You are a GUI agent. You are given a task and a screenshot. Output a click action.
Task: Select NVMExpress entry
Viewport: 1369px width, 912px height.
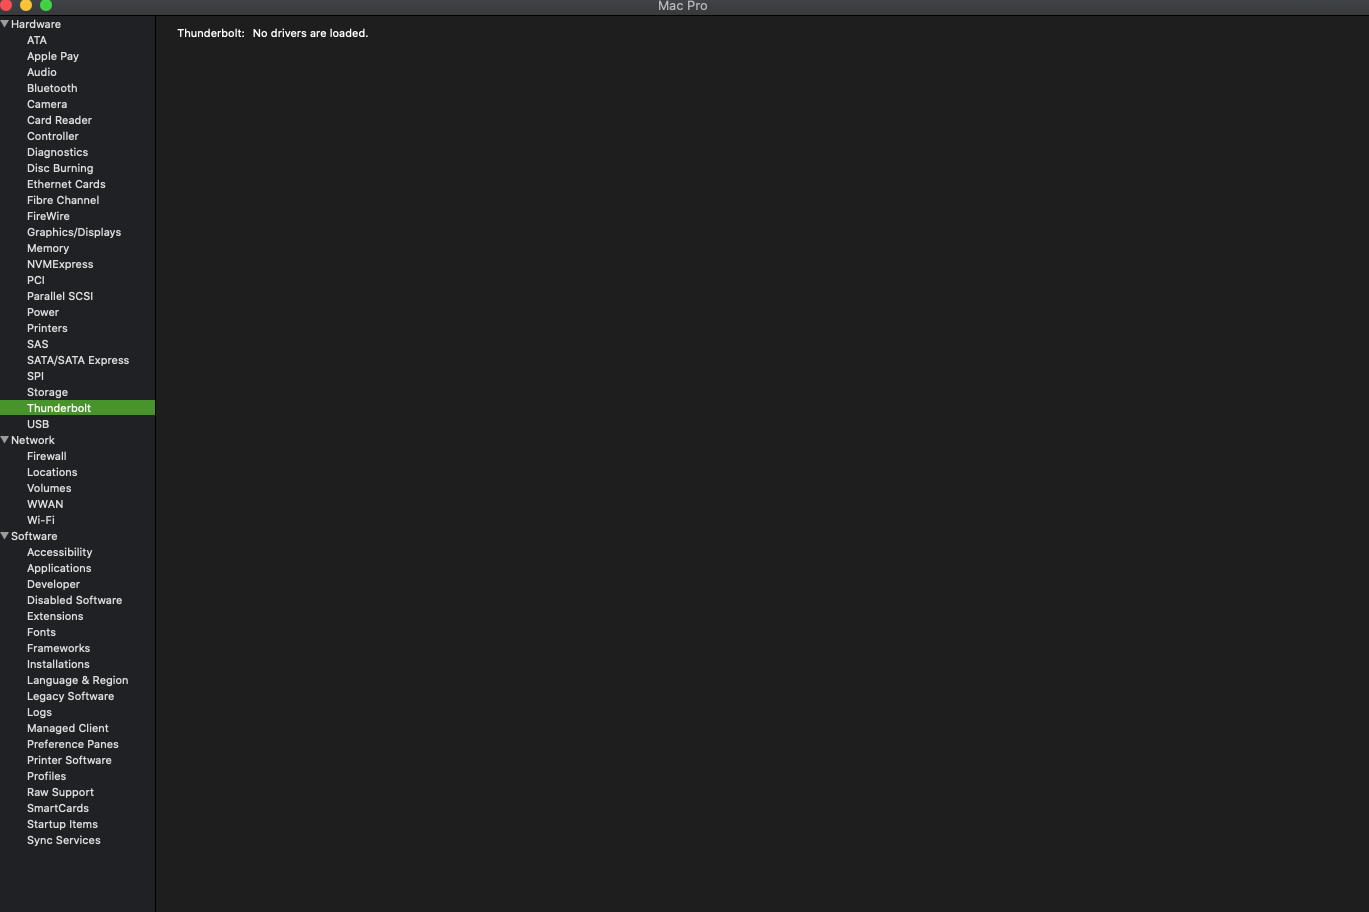coord(60,264)
